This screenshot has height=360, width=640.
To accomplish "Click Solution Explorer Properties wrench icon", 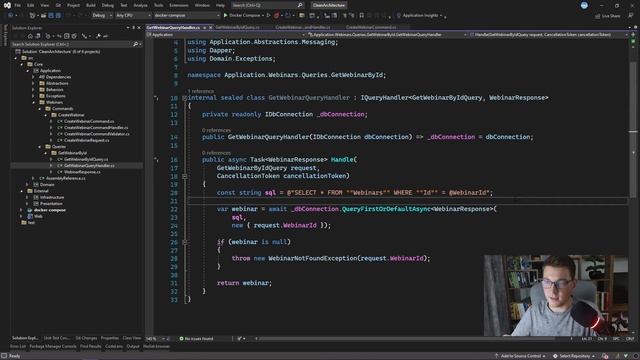I will click(x=98, y=36).
